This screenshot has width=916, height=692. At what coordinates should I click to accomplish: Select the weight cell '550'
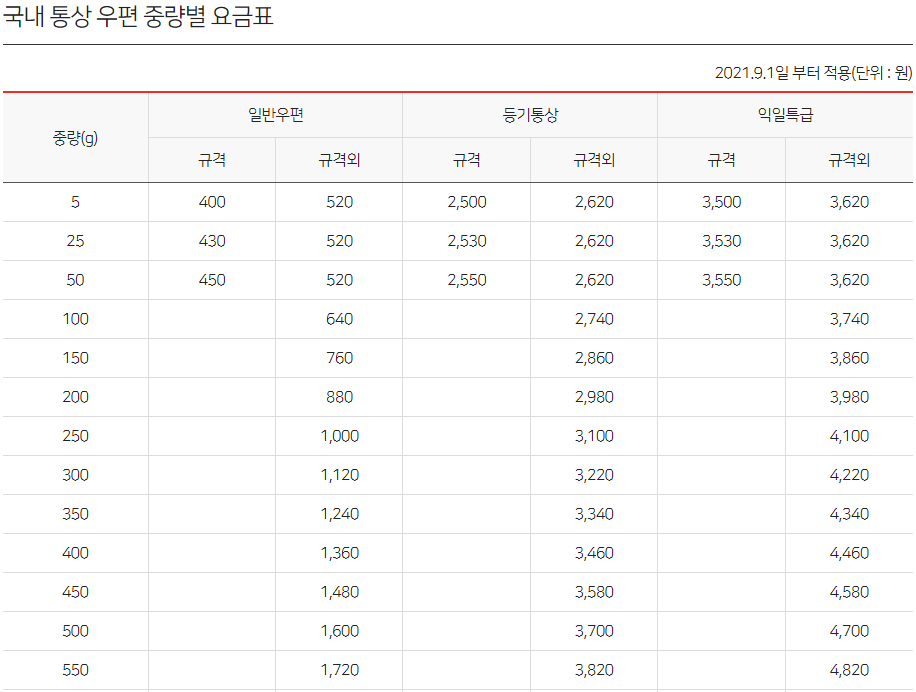[75, 670]
